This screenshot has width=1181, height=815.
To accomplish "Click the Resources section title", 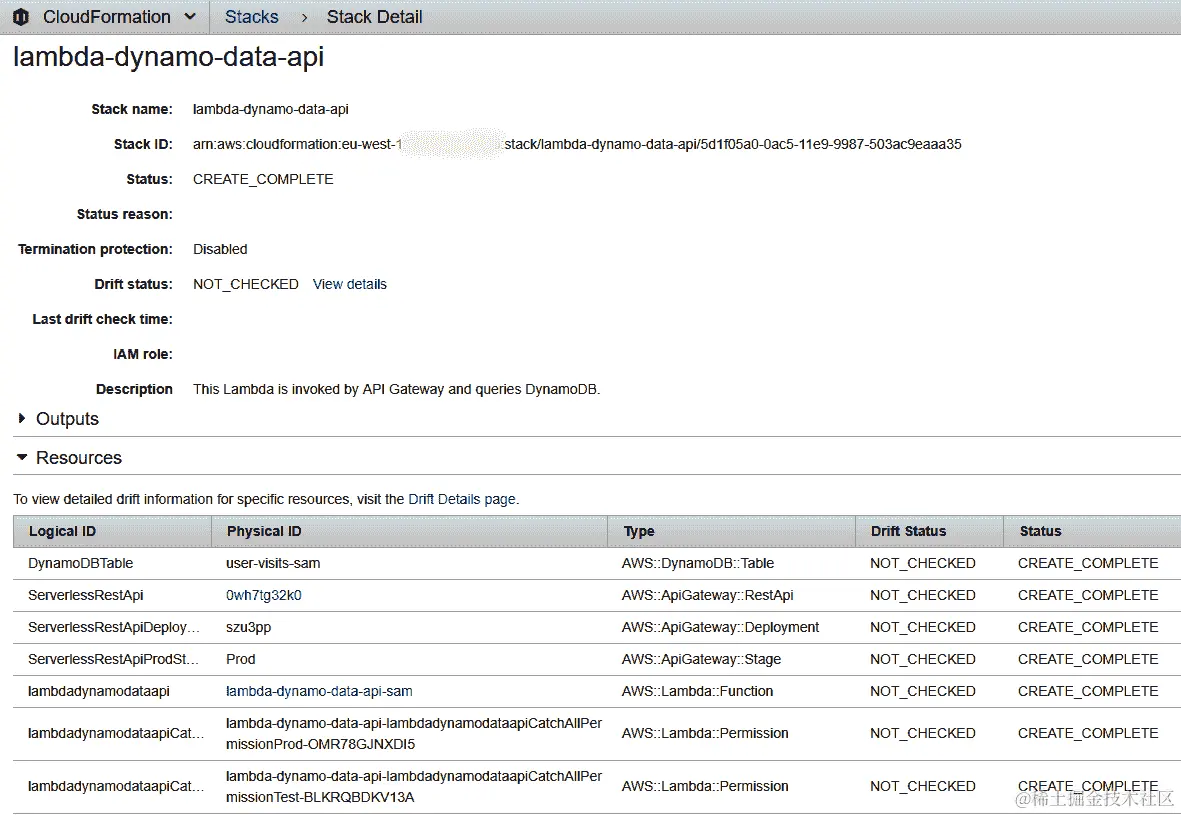I will click(x=78, y=458).
